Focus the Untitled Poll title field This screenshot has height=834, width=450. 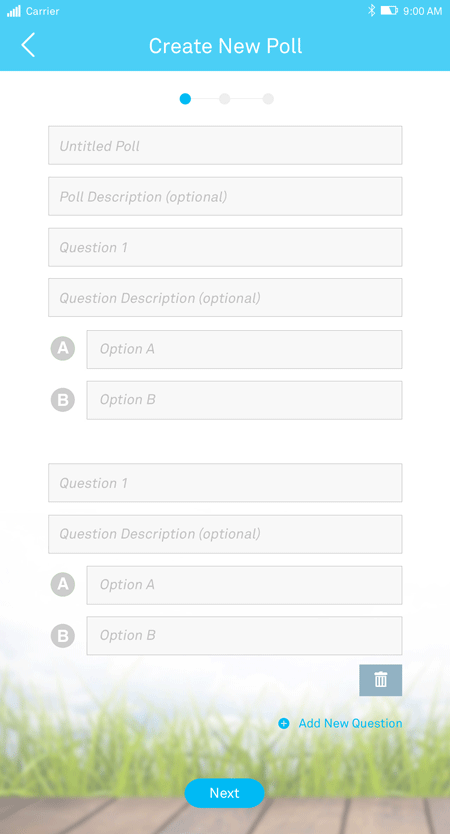coord(225,145)
